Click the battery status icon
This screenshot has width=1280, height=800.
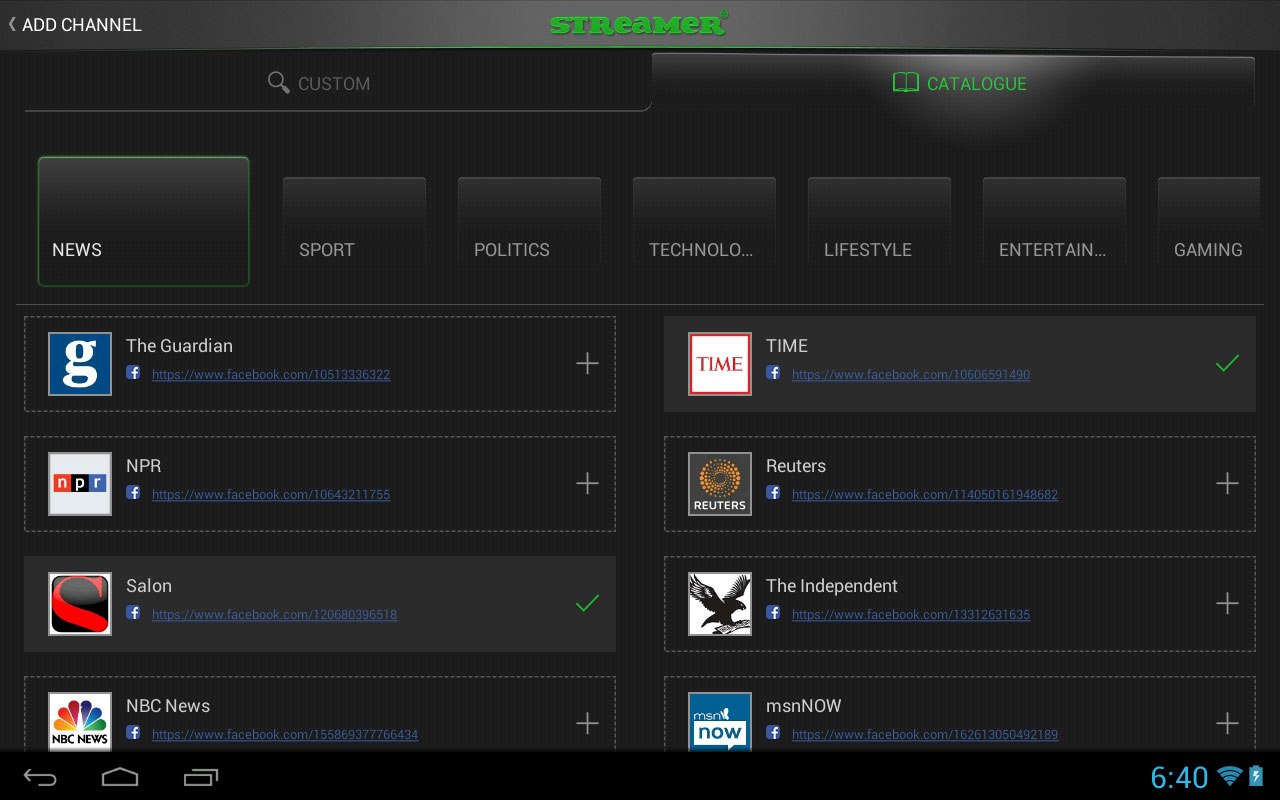(x=1257, y=776)
